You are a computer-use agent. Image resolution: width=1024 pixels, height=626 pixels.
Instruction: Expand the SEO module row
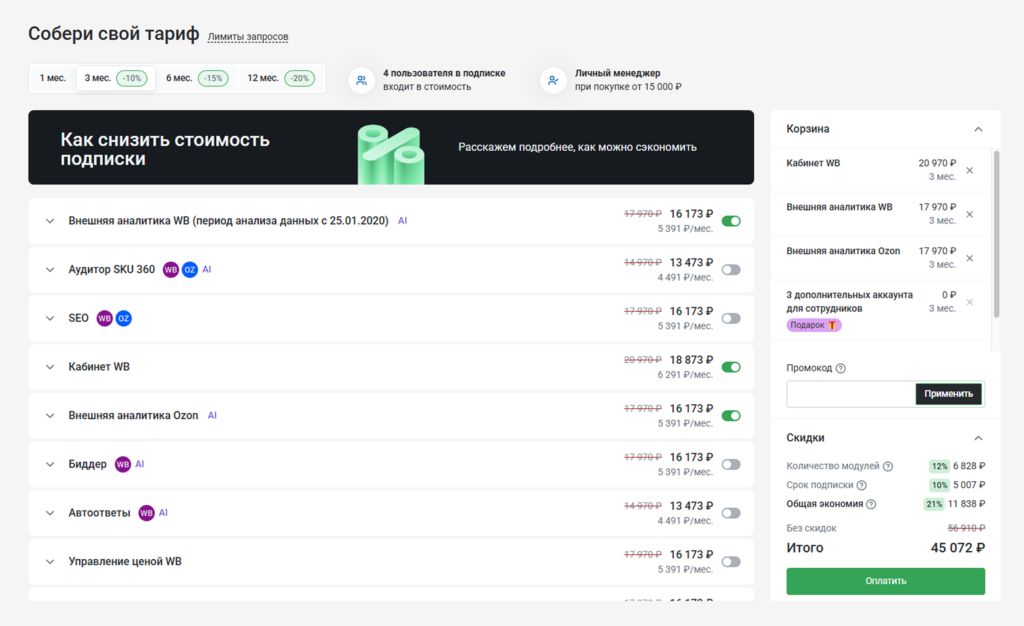50,318
